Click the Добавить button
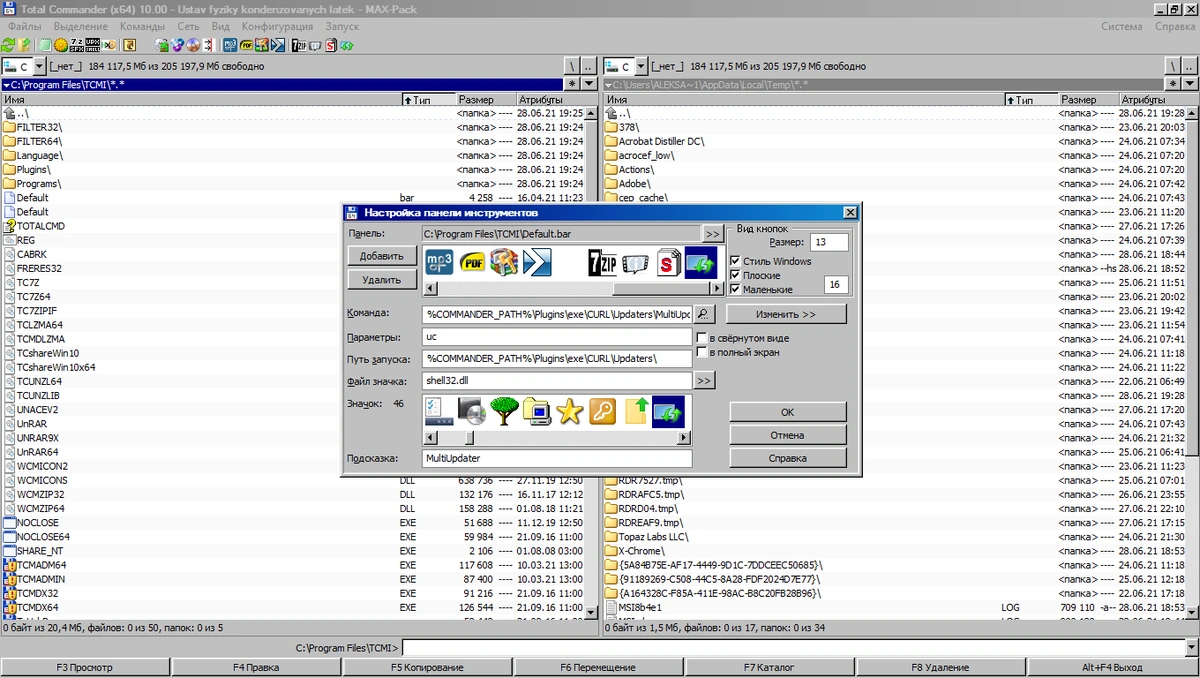1200x678 pixels. (x=381, y=256)
